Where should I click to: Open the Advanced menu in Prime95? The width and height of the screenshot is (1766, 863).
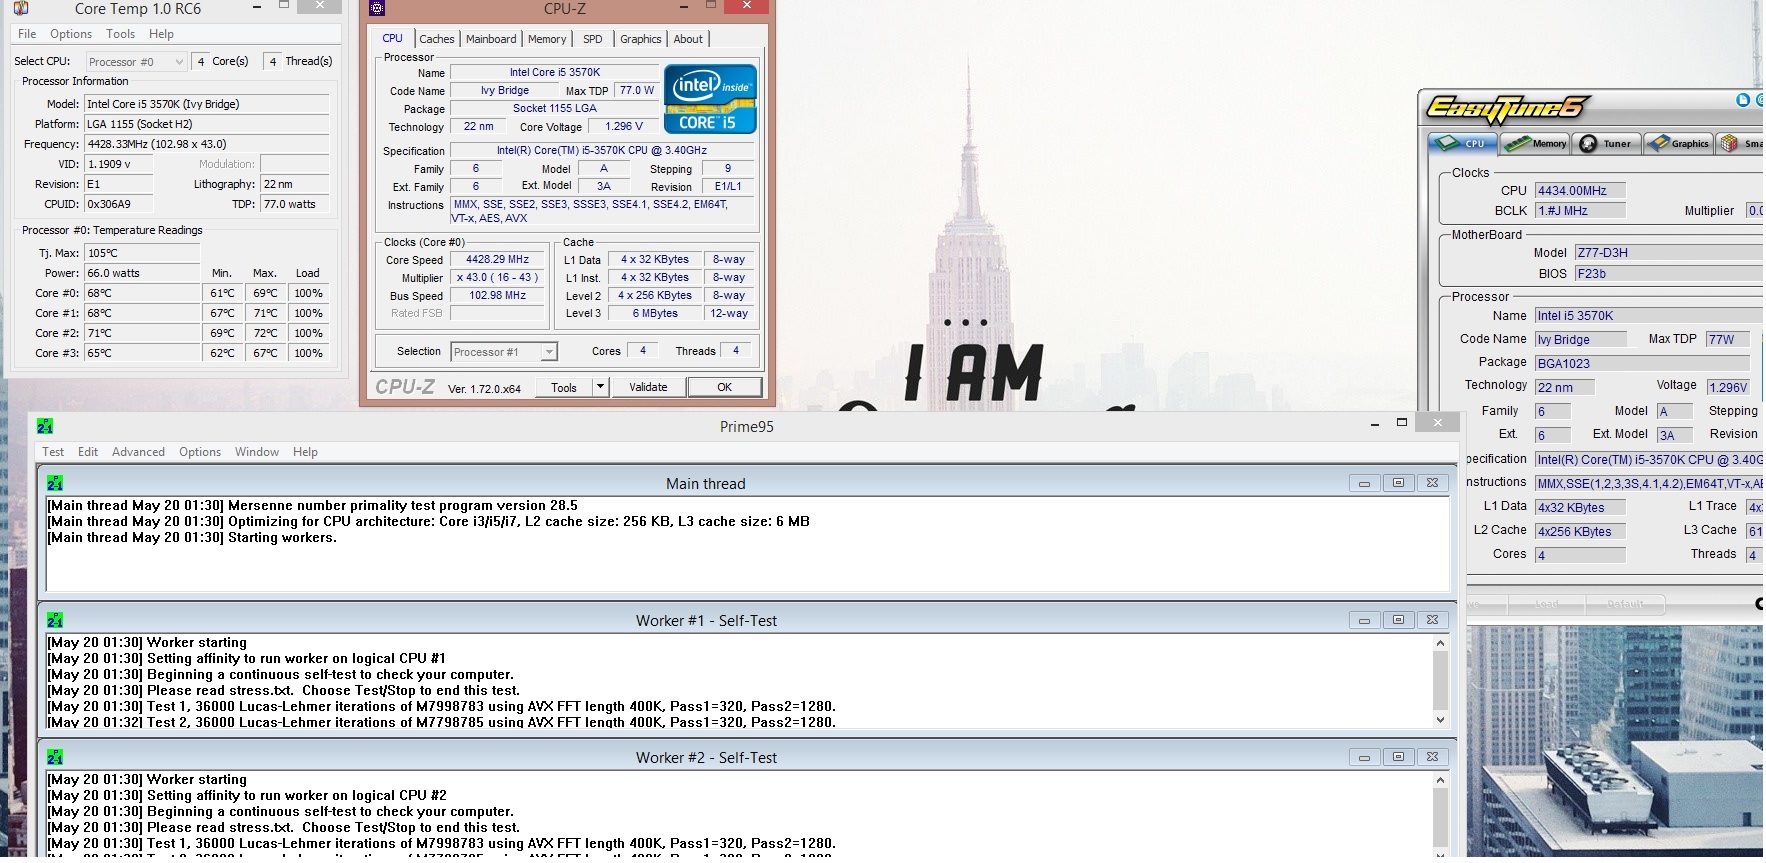coord(138,452)
